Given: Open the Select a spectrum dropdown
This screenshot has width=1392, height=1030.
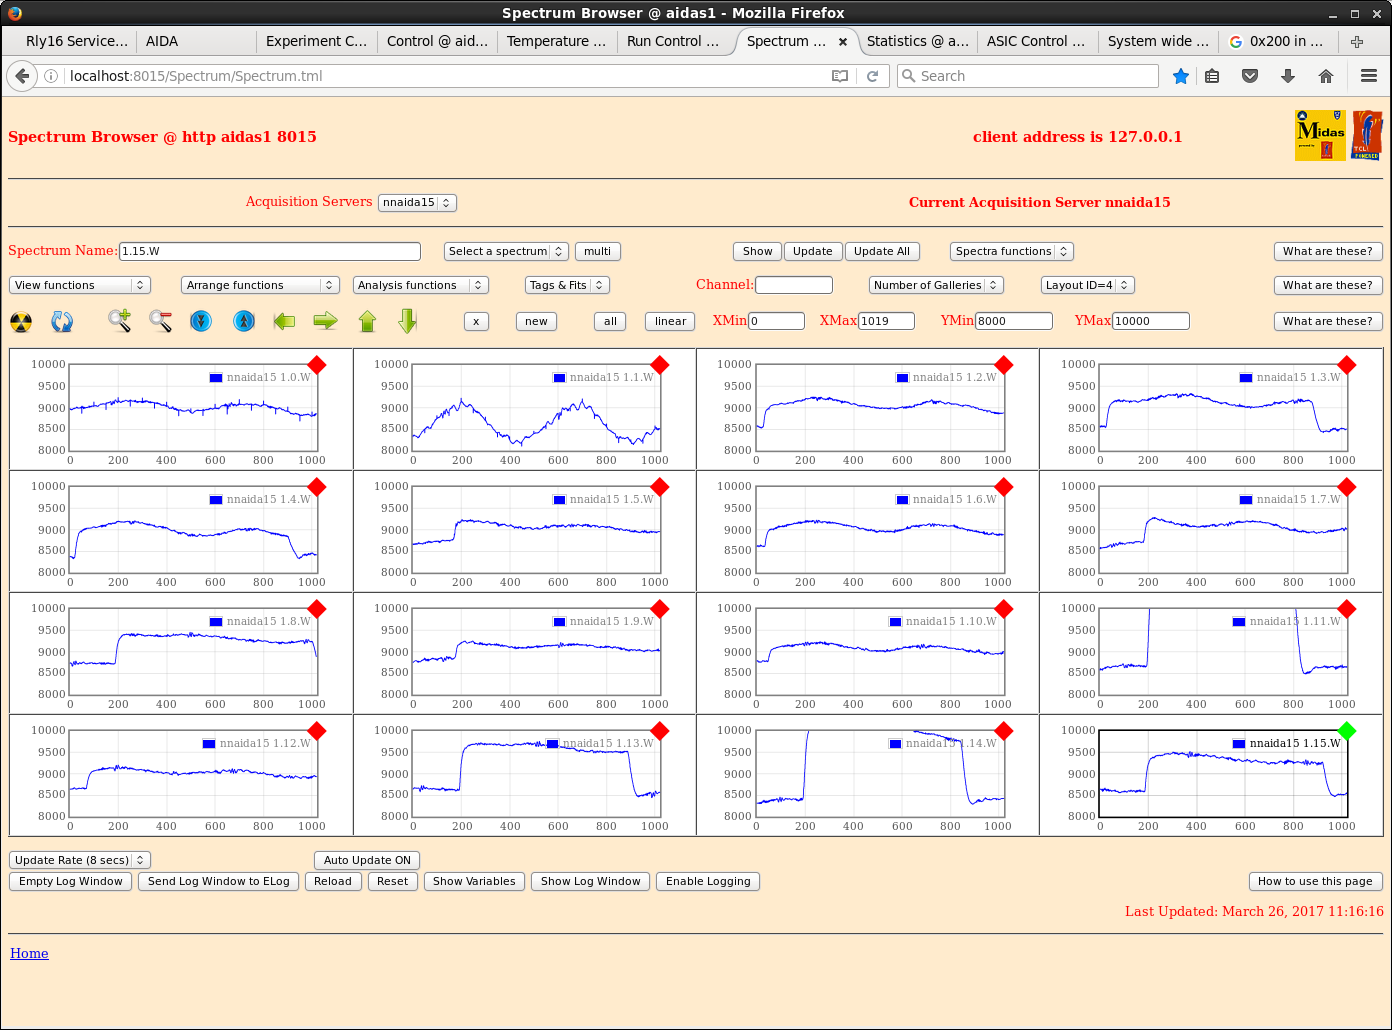Looking at the screenshot, I should (506, 251).
